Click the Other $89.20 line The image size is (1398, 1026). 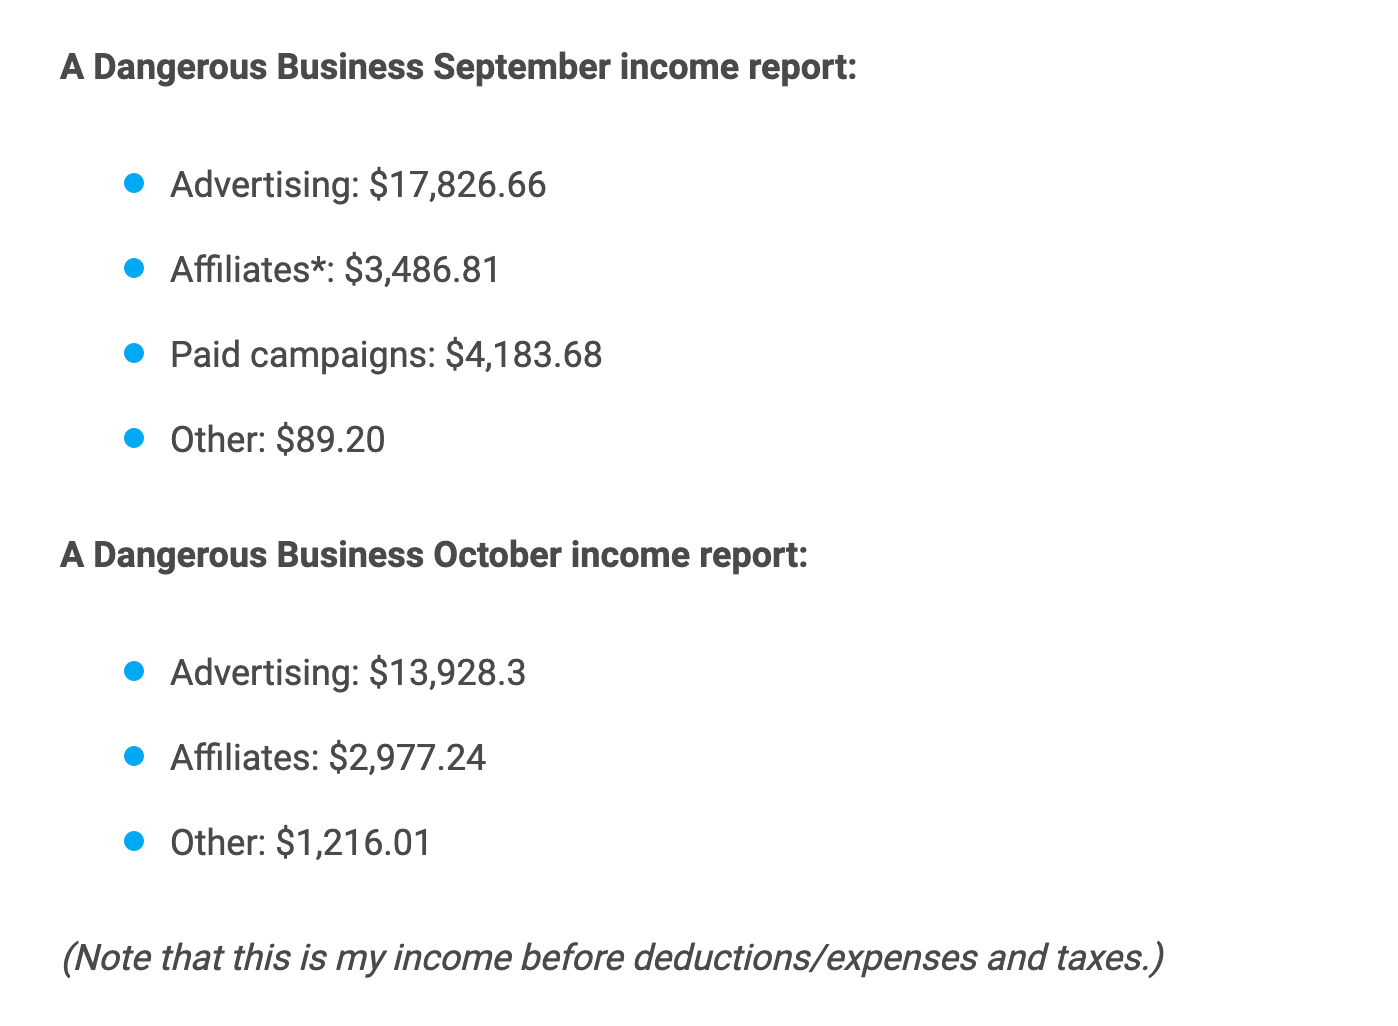point(277,440)
